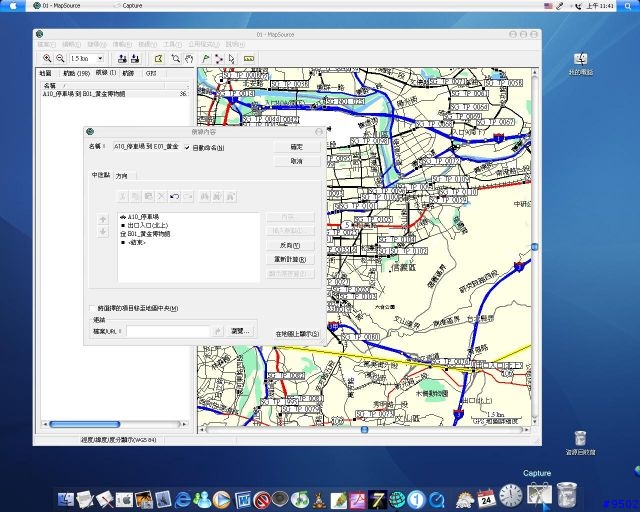Viewport: 640px width, 512px height.
Task: Open the 1.5 km zoom scale dropdown
Action: pyautogui.click(x=100, y=58)
